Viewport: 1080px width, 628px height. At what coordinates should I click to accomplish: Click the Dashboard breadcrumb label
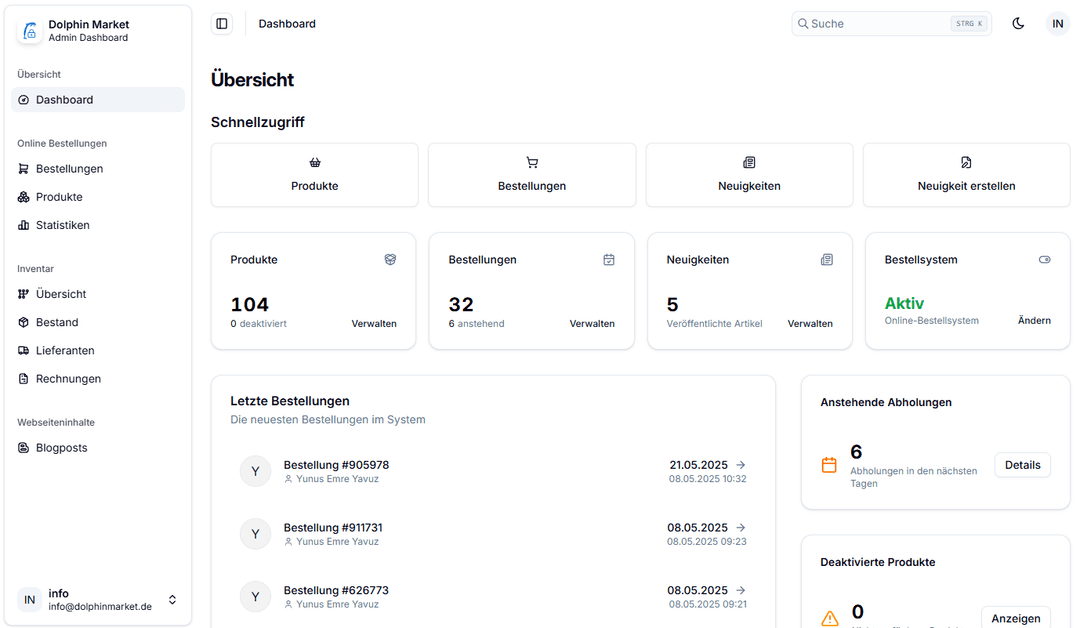[x=287, y=23]
